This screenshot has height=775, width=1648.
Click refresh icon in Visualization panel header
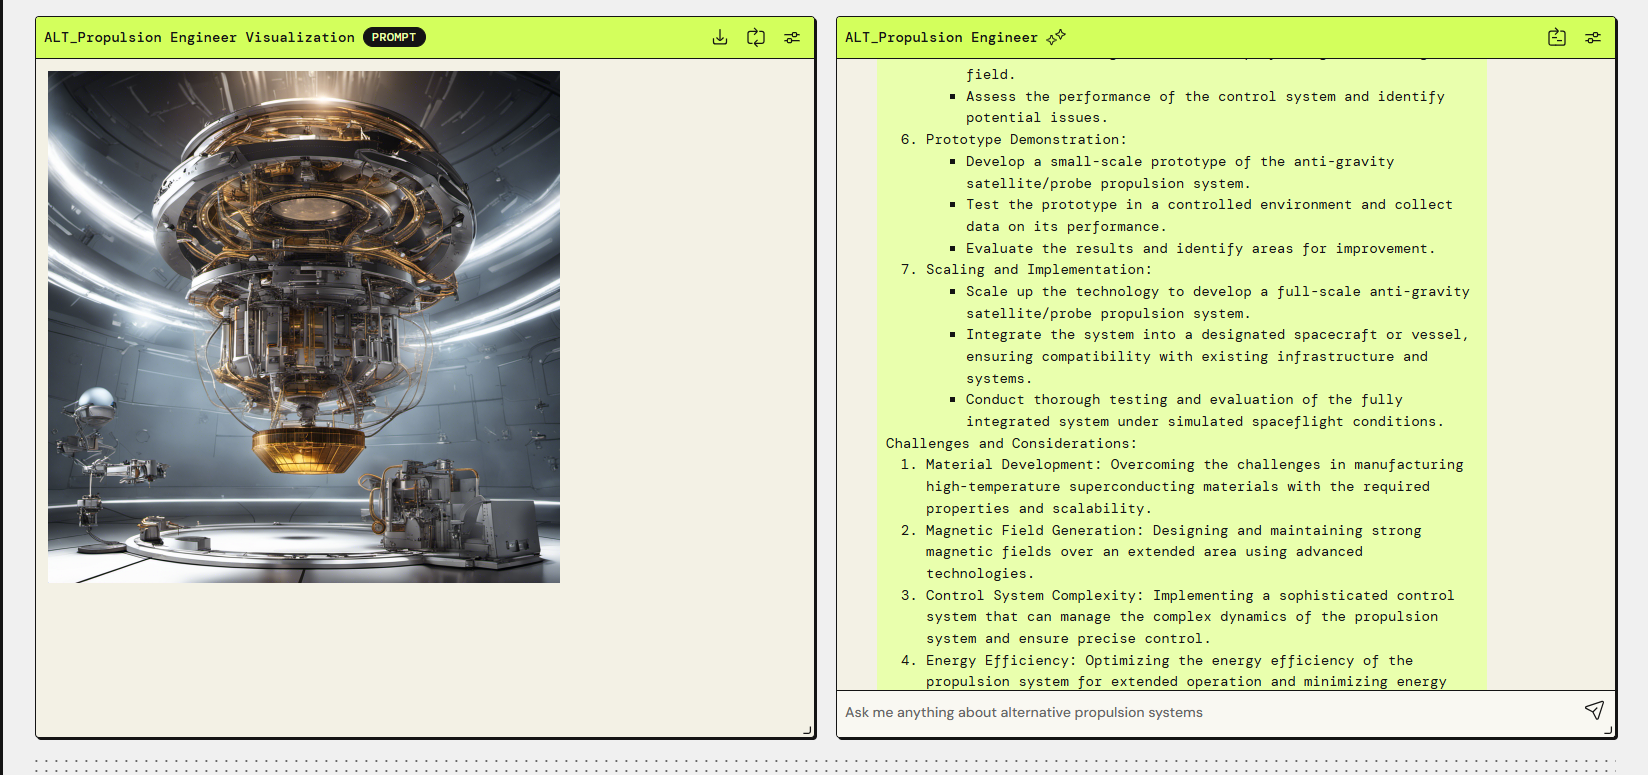point(756,37)
